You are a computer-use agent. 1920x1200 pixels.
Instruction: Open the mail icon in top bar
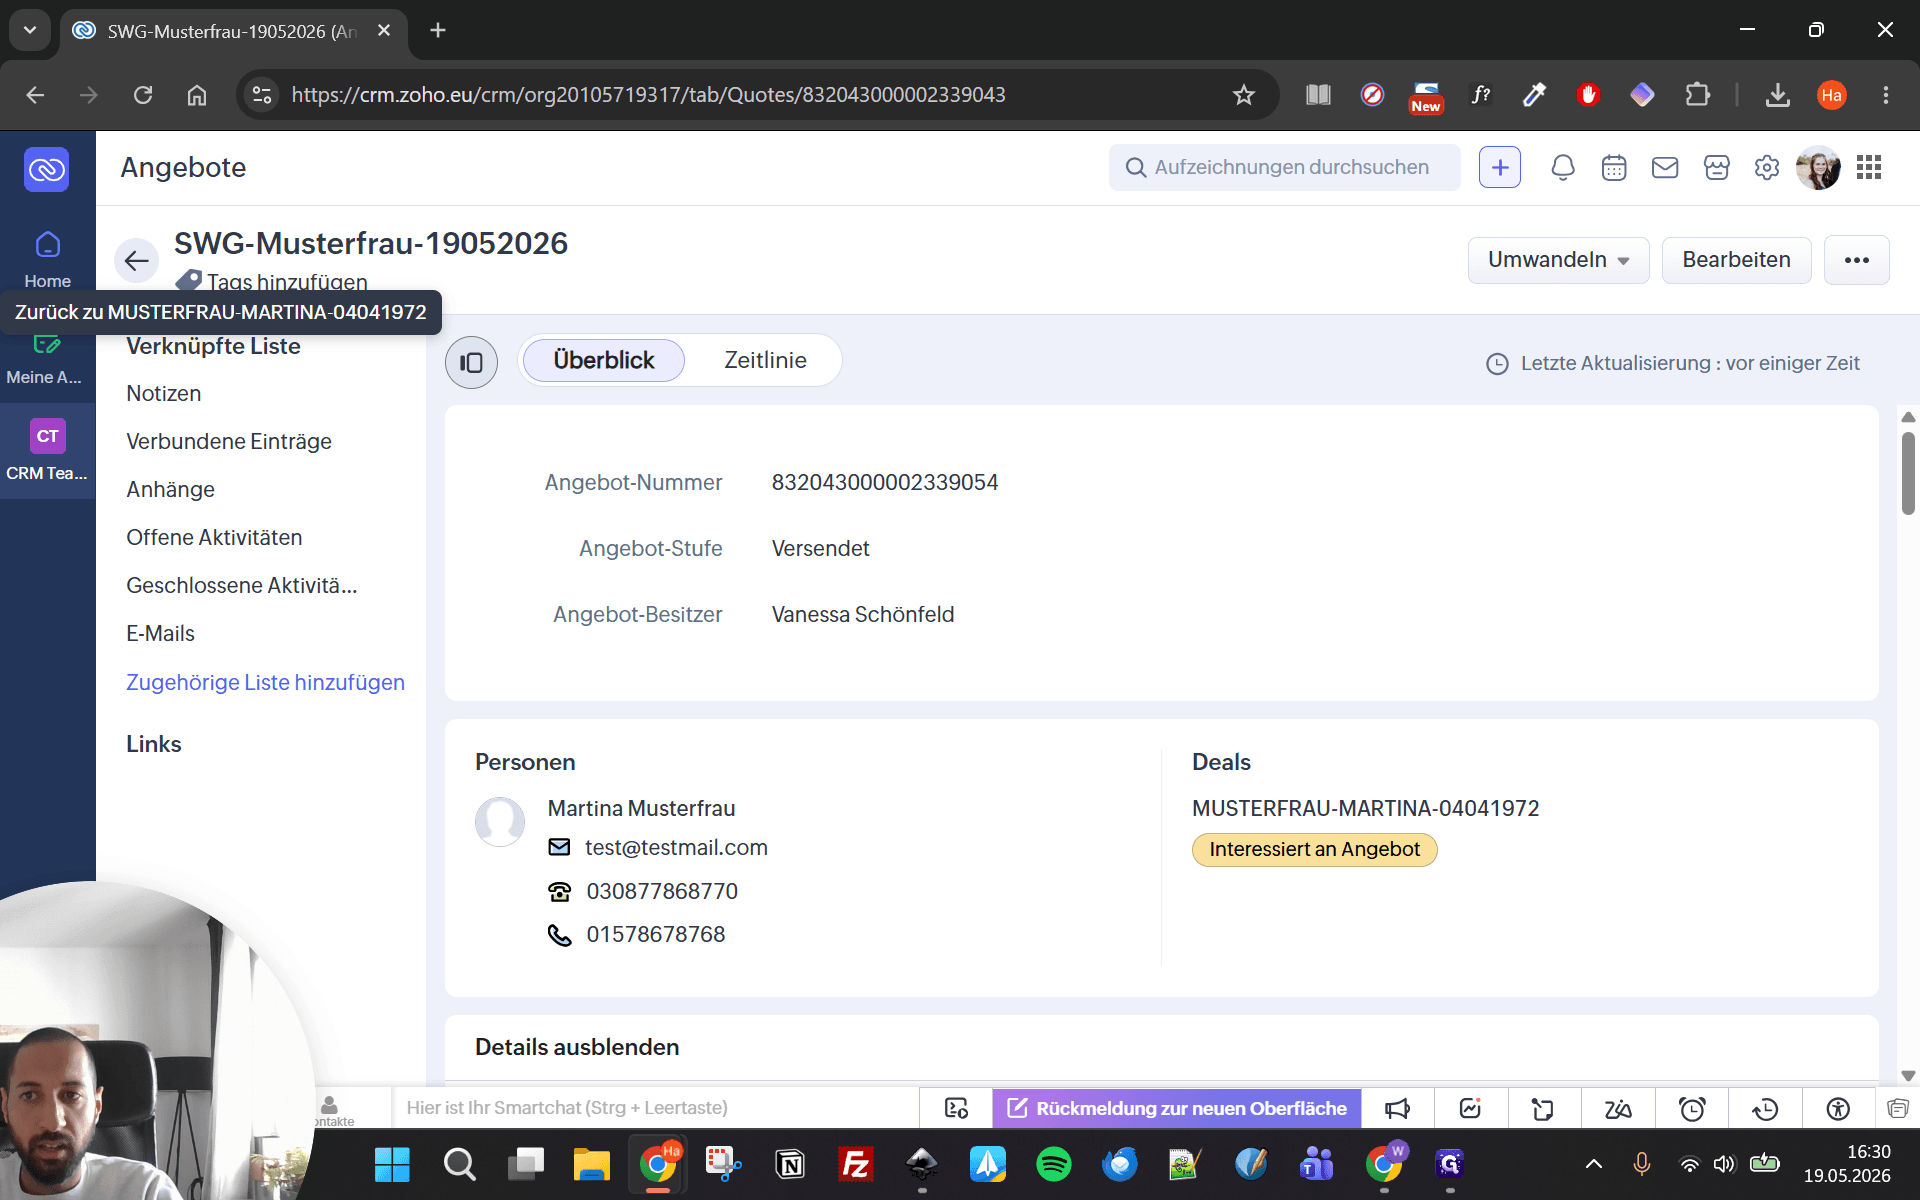[x=1665, y=168]
